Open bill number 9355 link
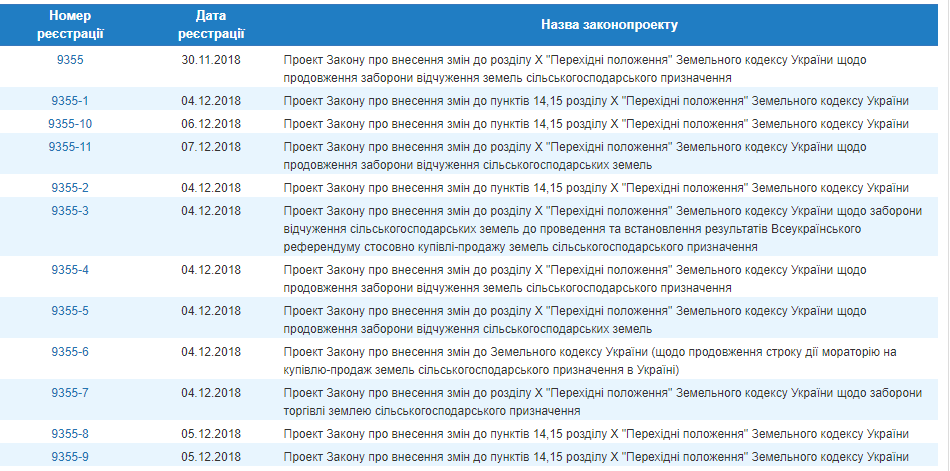Image resolution: width=950 pixels, height=471 pixels. coord(70,60)
